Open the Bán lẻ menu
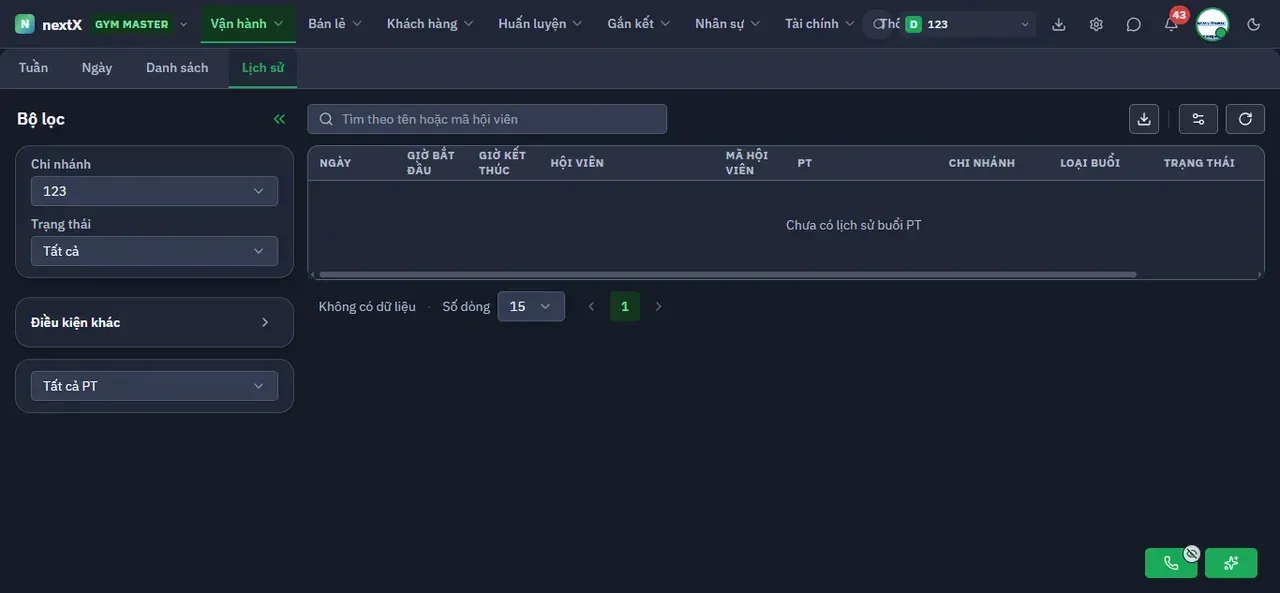 pos(335,24)
